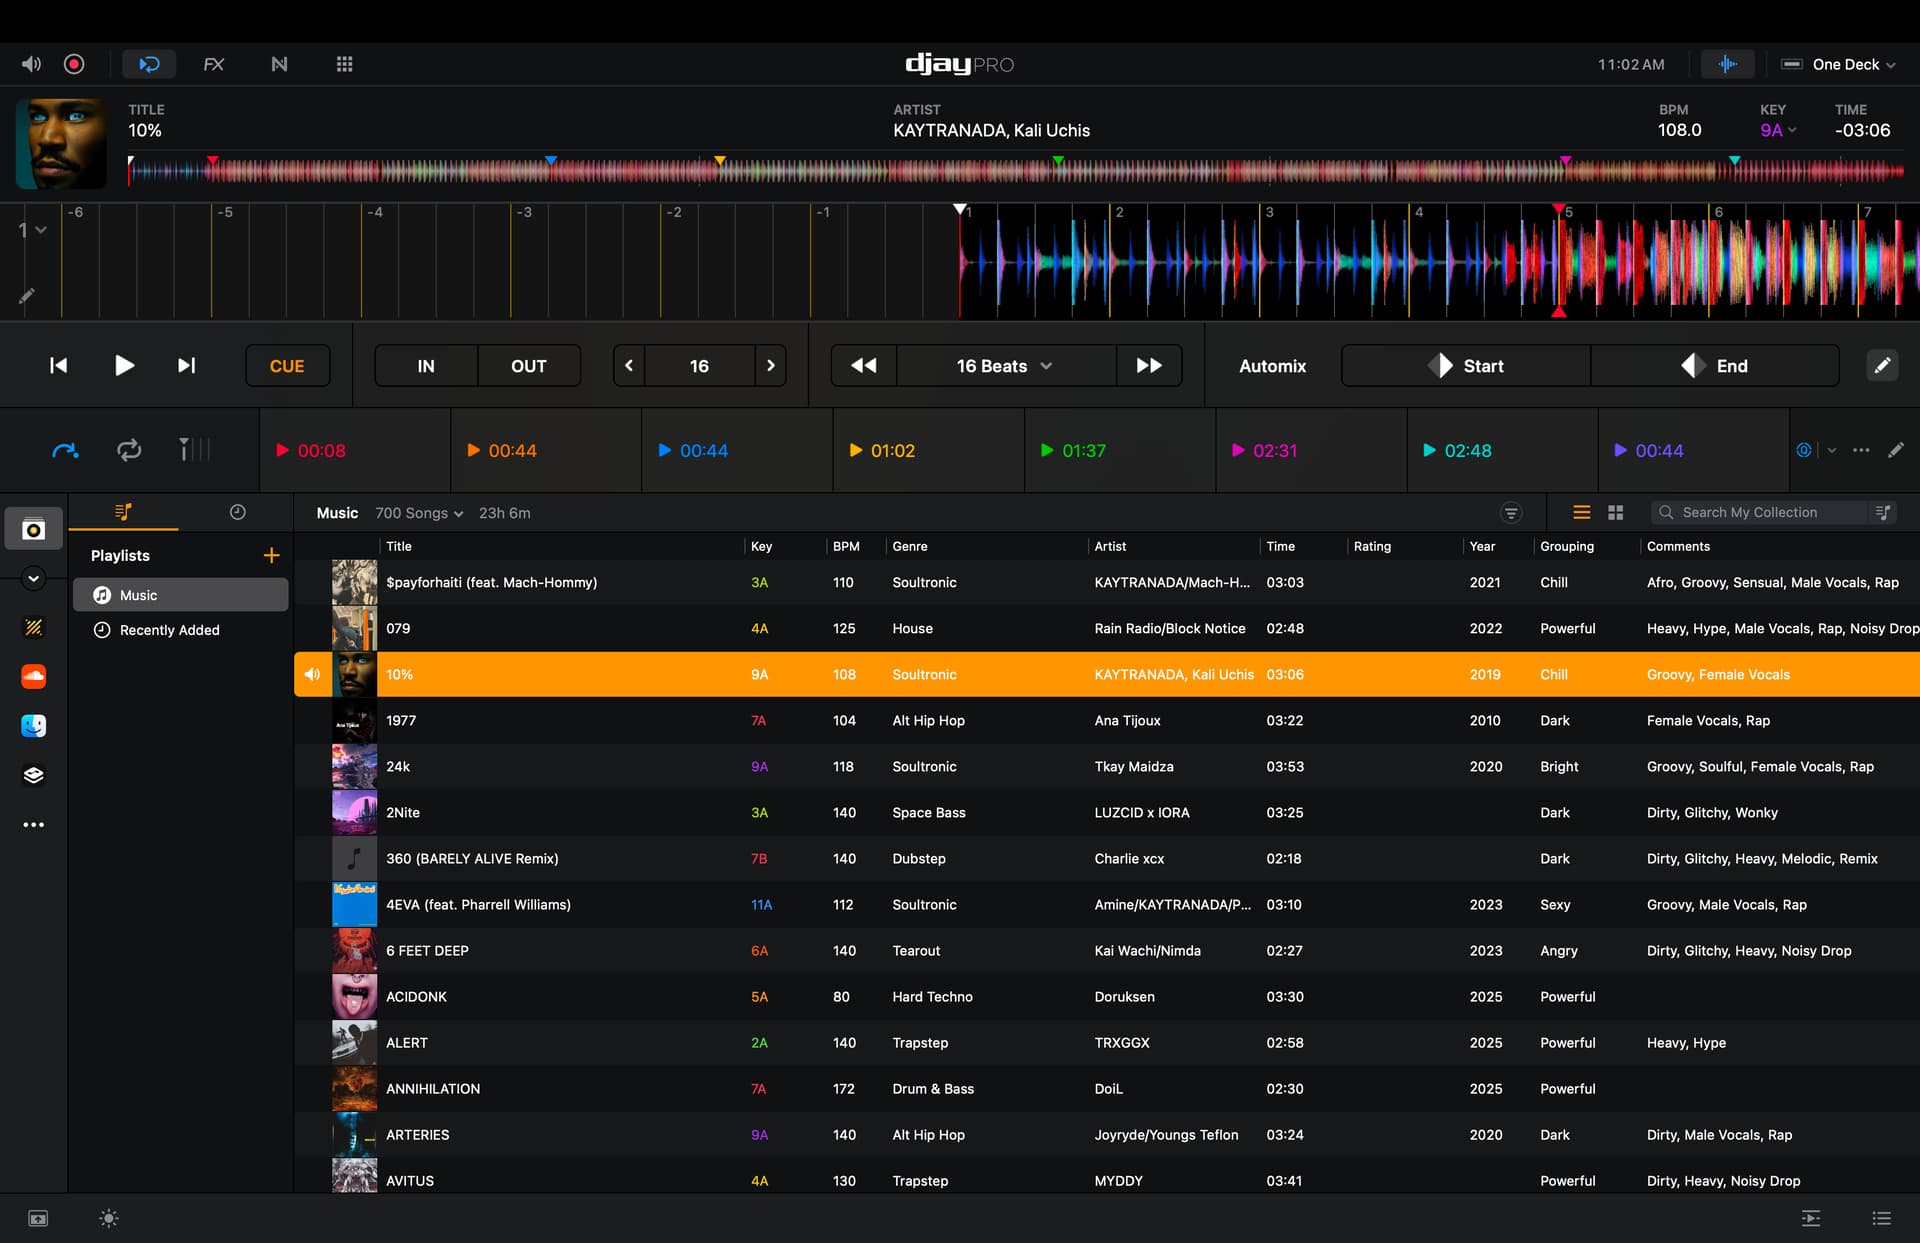Select the Music playlist
This screenshot has height=1243, width=1920.
point(180,595)
